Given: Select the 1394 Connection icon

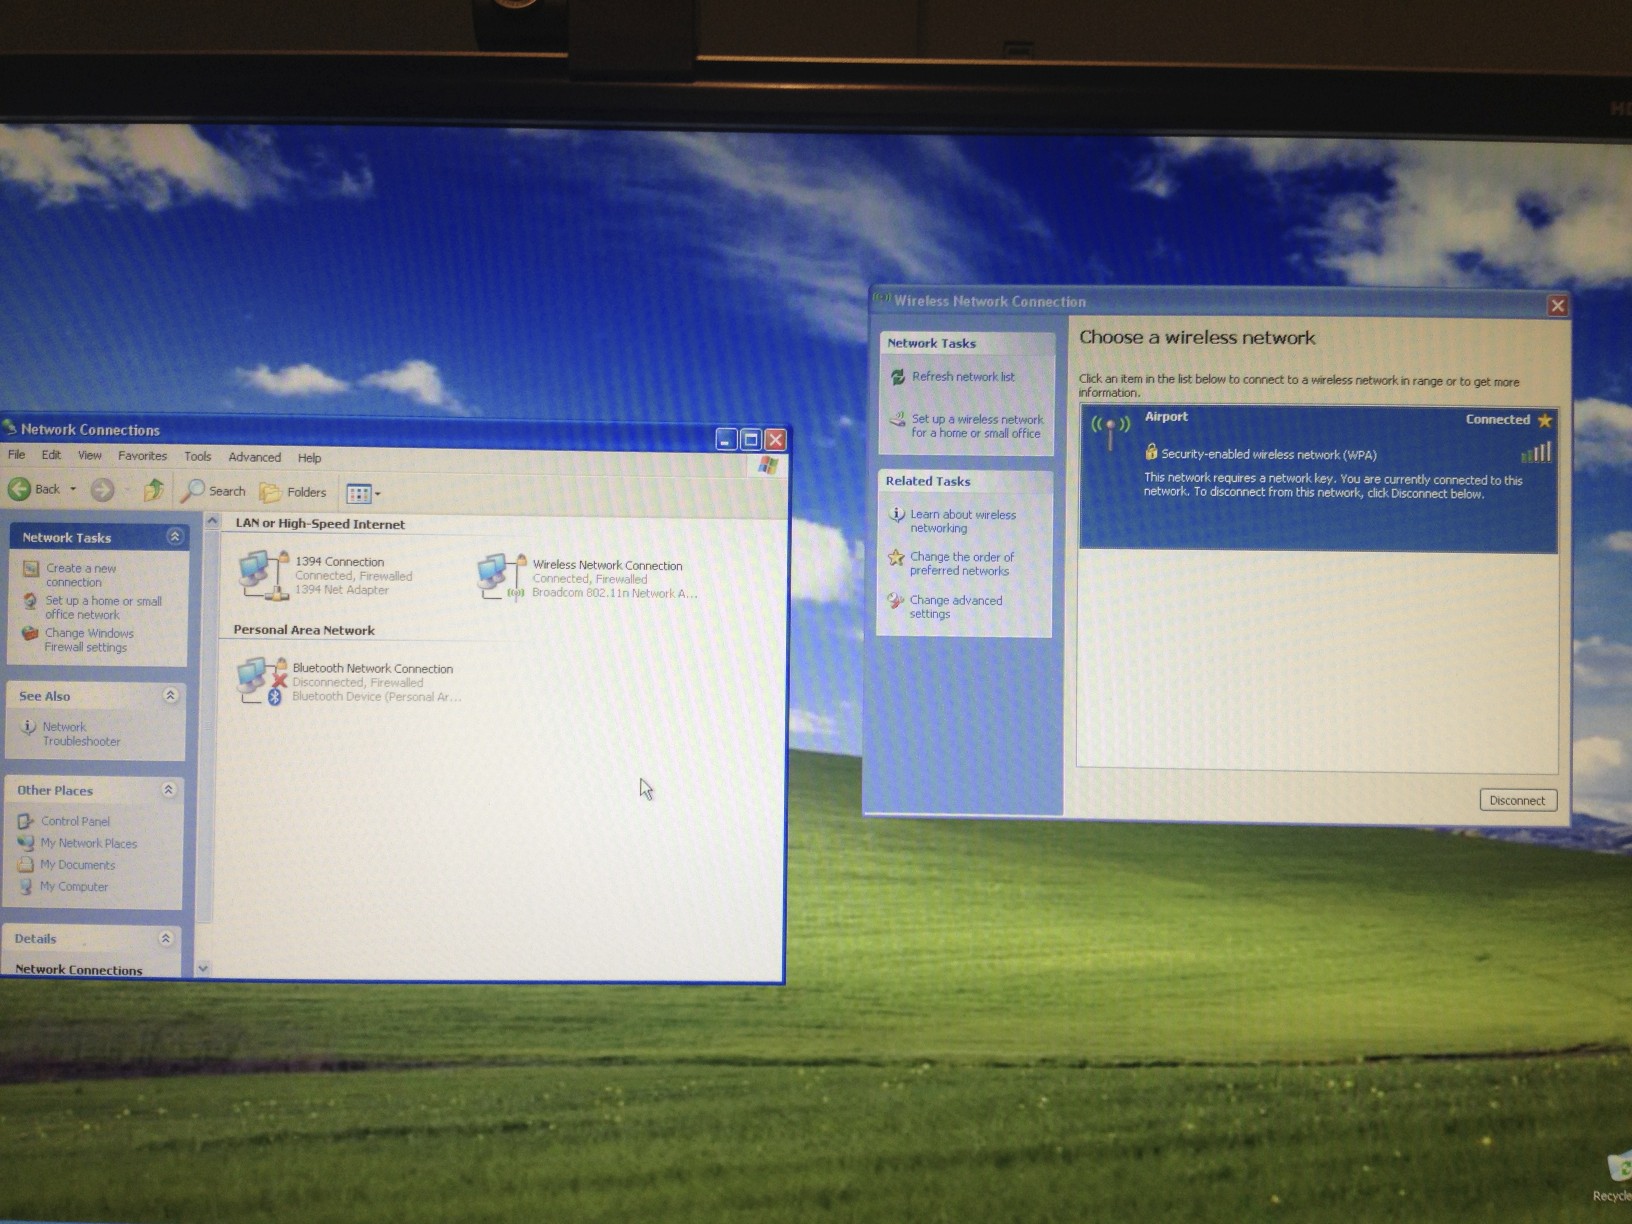Looking at the screenshot, I should pyautogui.click(x=264, y=575).
